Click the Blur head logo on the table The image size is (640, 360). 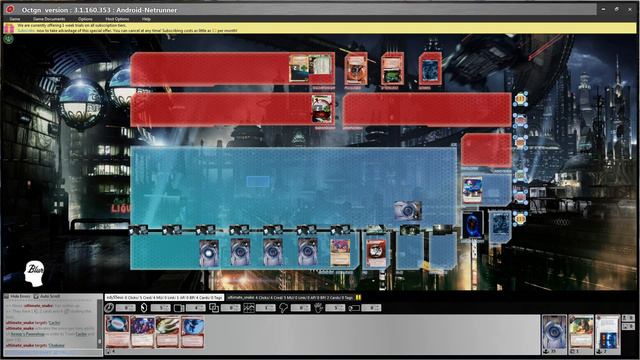point(34,273)
